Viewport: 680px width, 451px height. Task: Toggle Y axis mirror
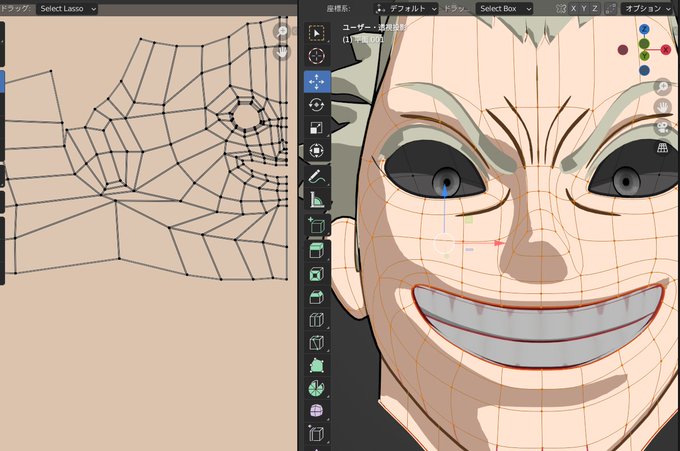pos(584,9)
